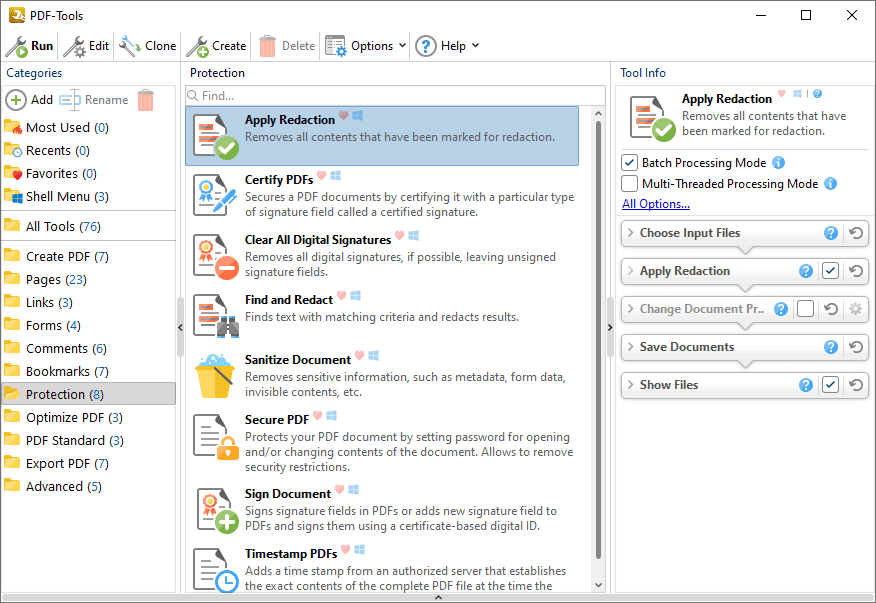Toggle favorite heart for Certify PDFs
Viewport: 876px width, 603px height.
point(321,175)
